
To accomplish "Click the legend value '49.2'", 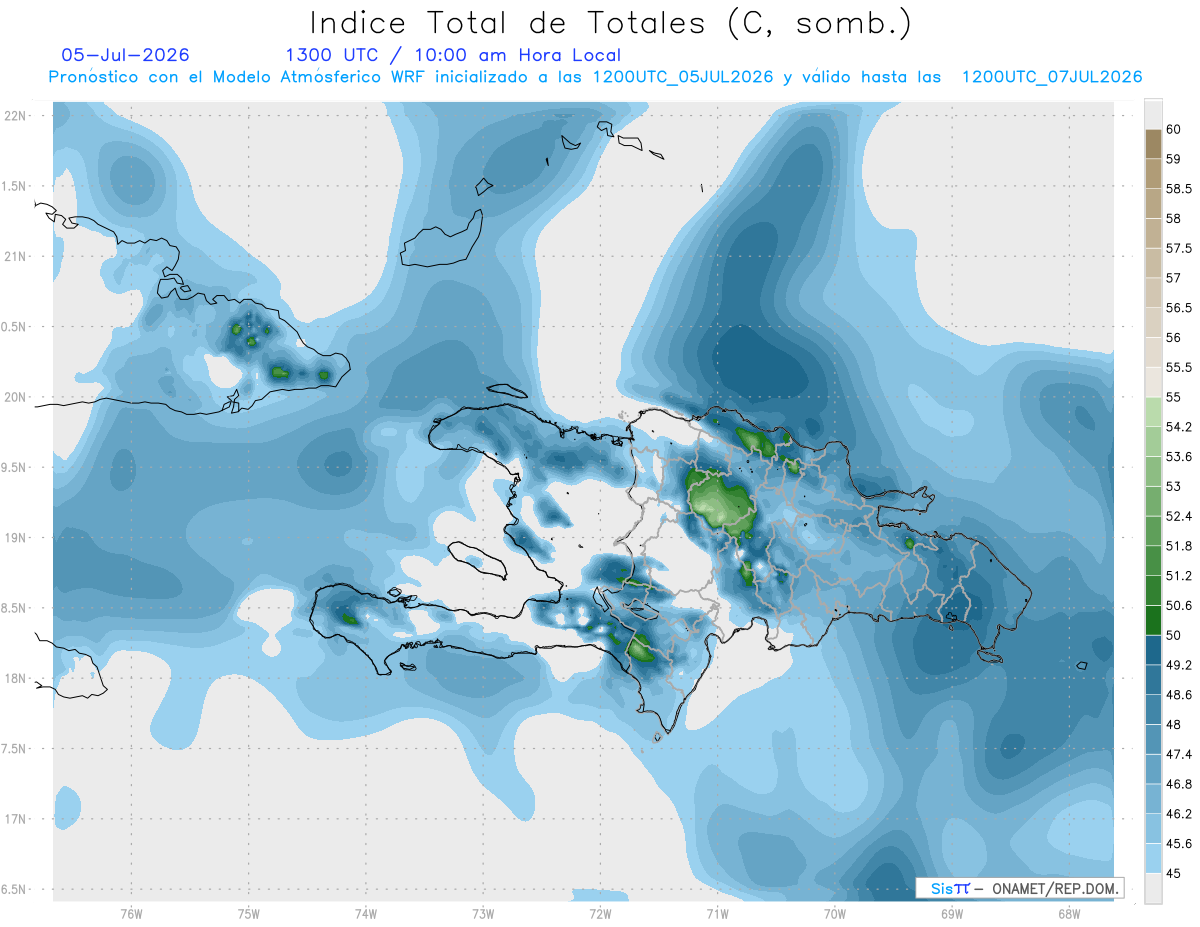I will pos(1179,665).
